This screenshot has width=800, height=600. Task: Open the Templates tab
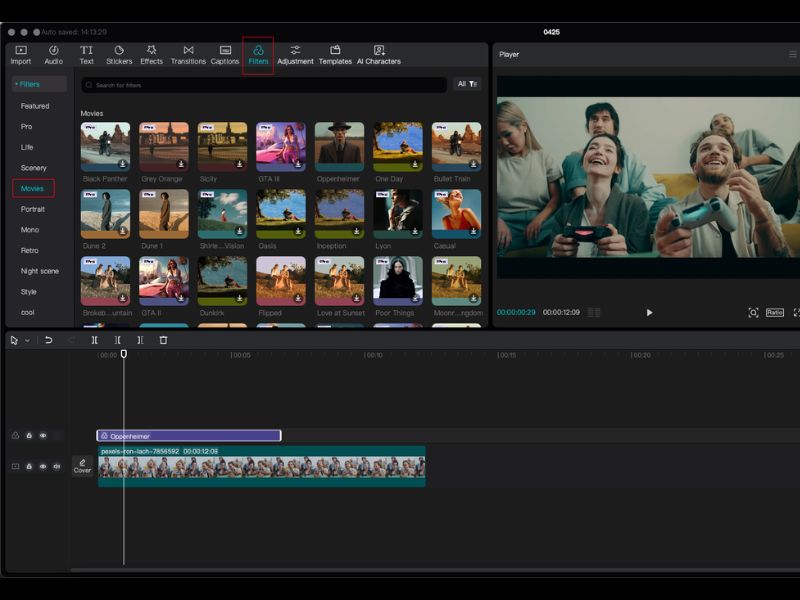[x=335, y=55]
